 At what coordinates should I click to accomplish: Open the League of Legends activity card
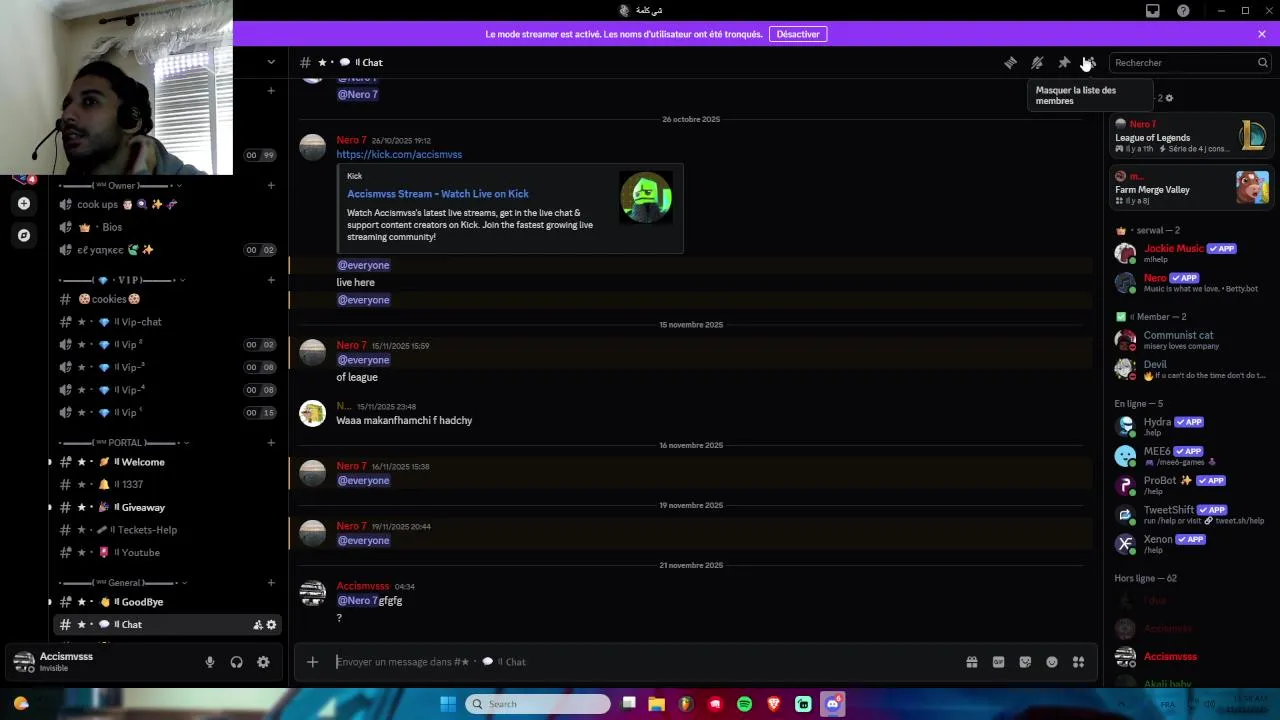click(1191, 135)
